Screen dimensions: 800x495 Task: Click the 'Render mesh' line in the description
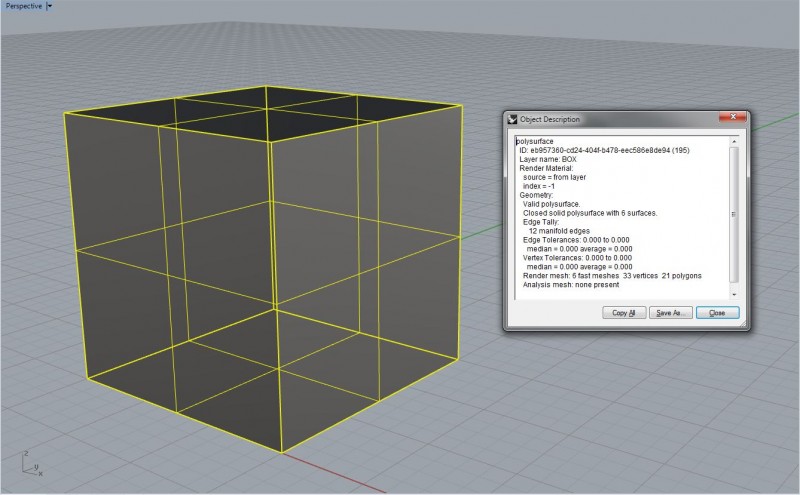click(x=610, y=275)
